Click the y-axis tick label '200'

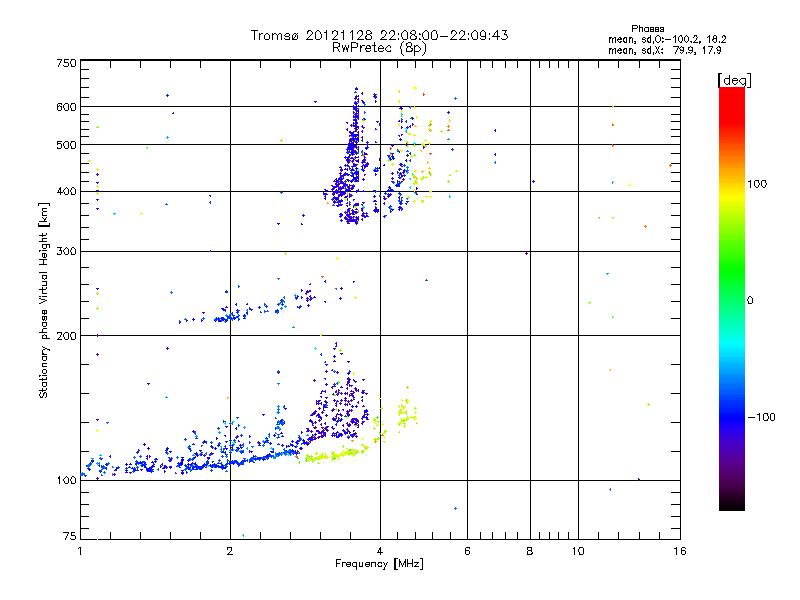pyautogui.click(x=66, y=336)
